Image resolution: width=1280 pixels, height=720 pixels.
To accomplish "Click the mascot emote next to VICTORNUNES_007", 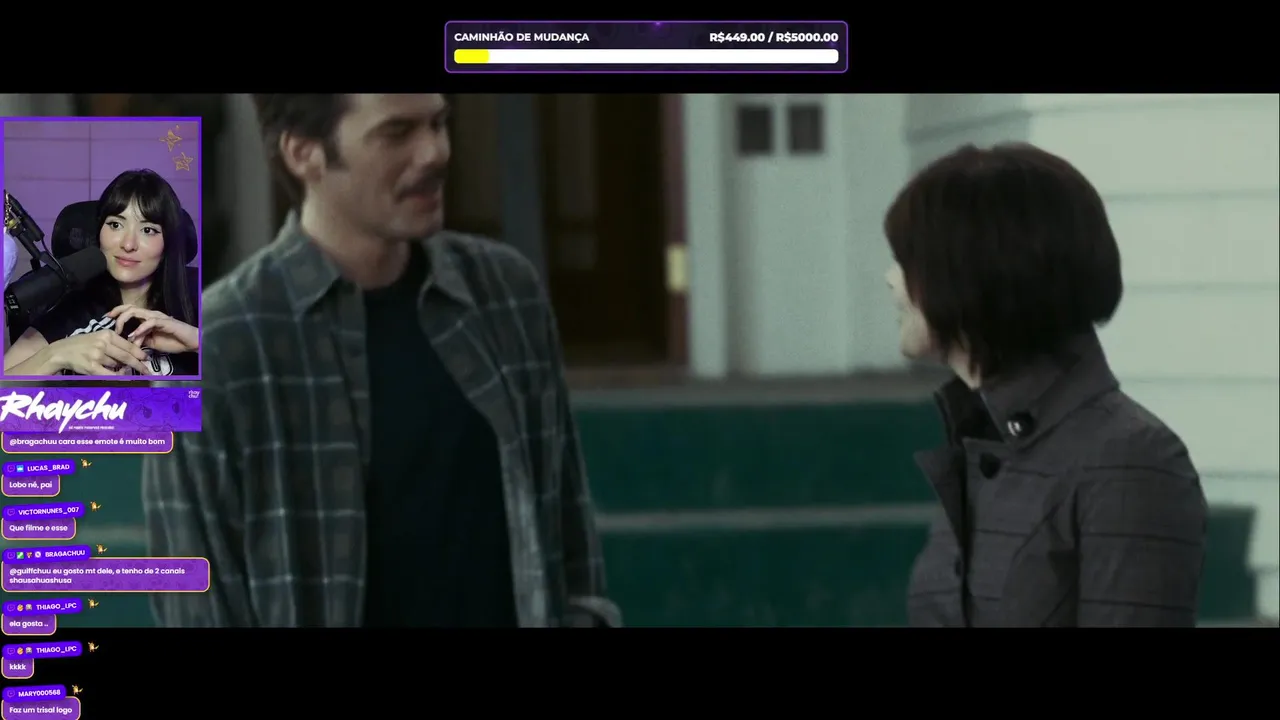I will click(x=95, y=506).
